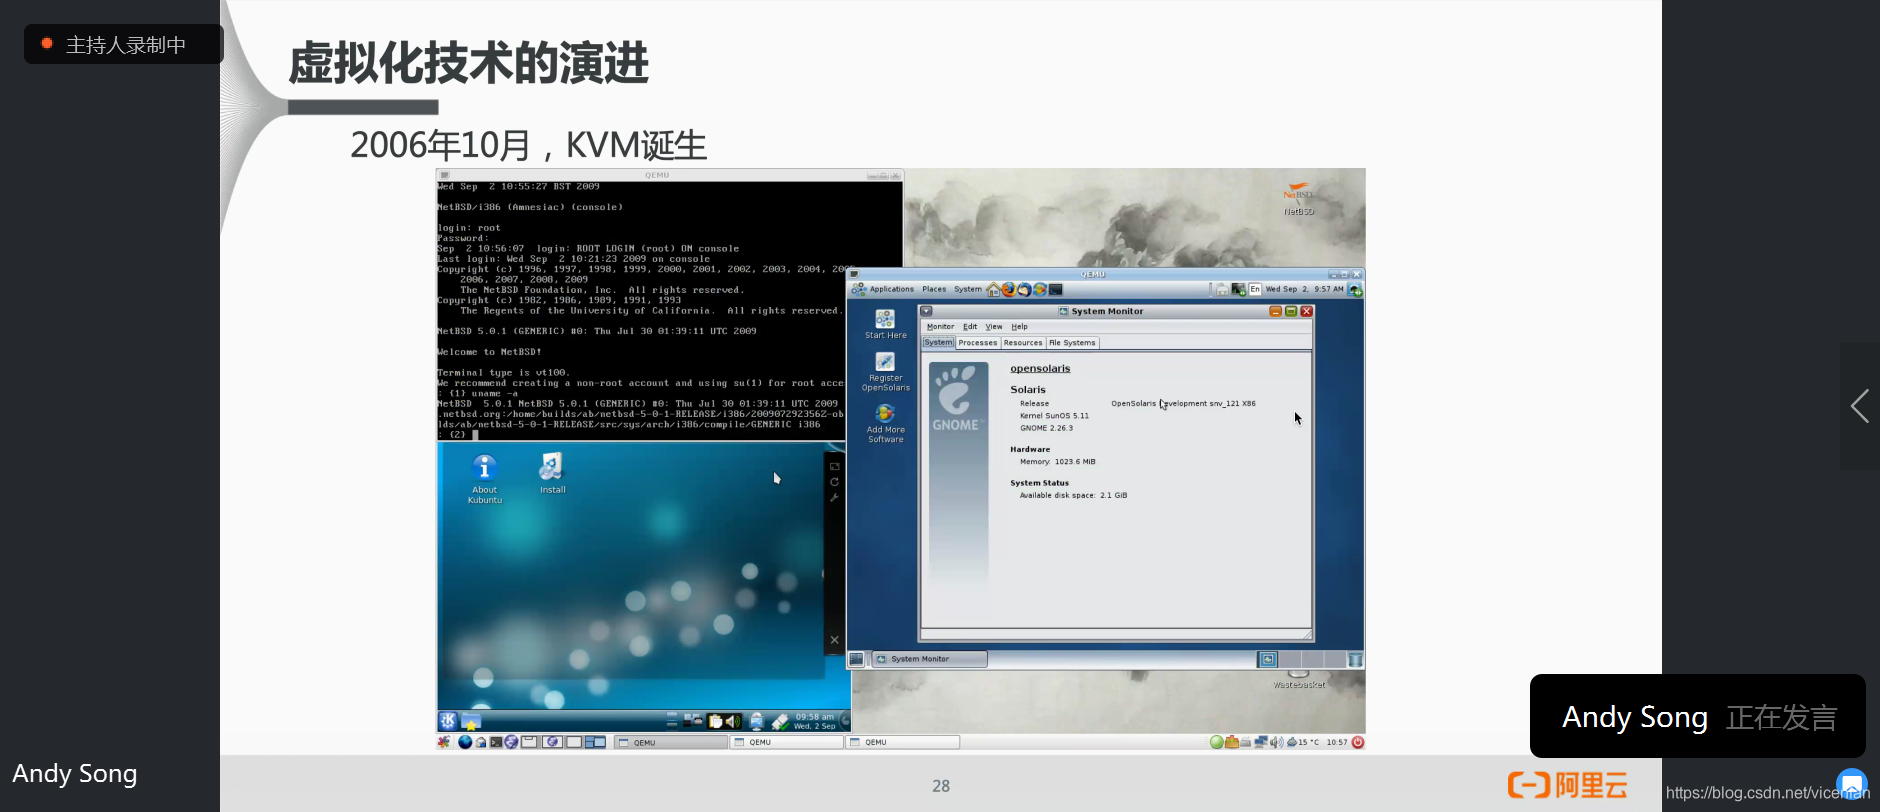Image resolution: width=1880 pixels, height=812 pixels.
Task: Open the package manager launcher in OpenSolaris panel
Action: (x=1040, y=290)
